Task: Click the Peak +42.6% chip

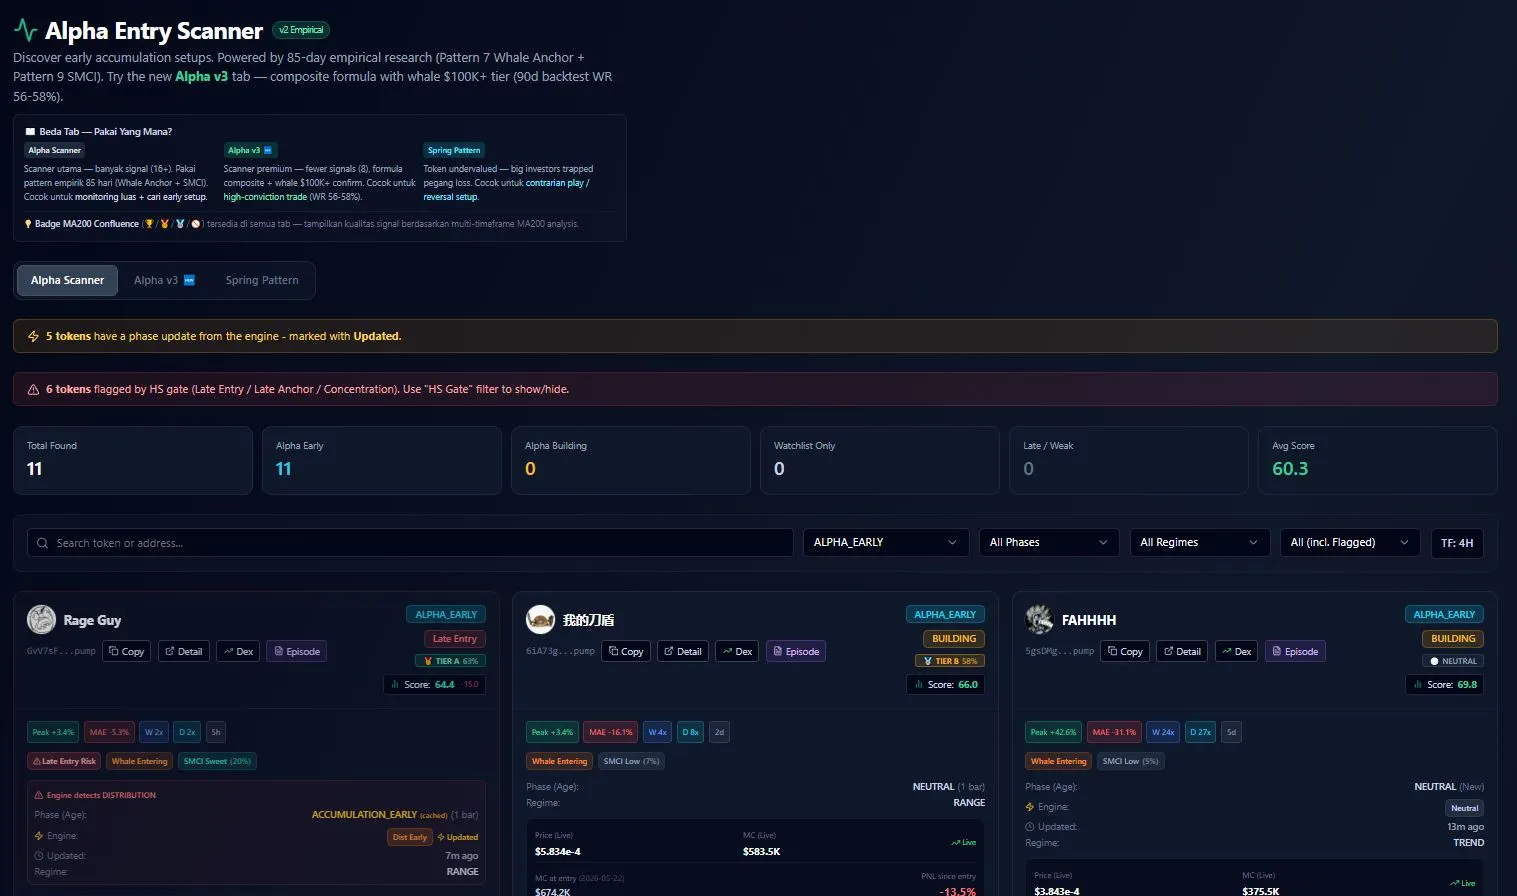Action: 1053,732
